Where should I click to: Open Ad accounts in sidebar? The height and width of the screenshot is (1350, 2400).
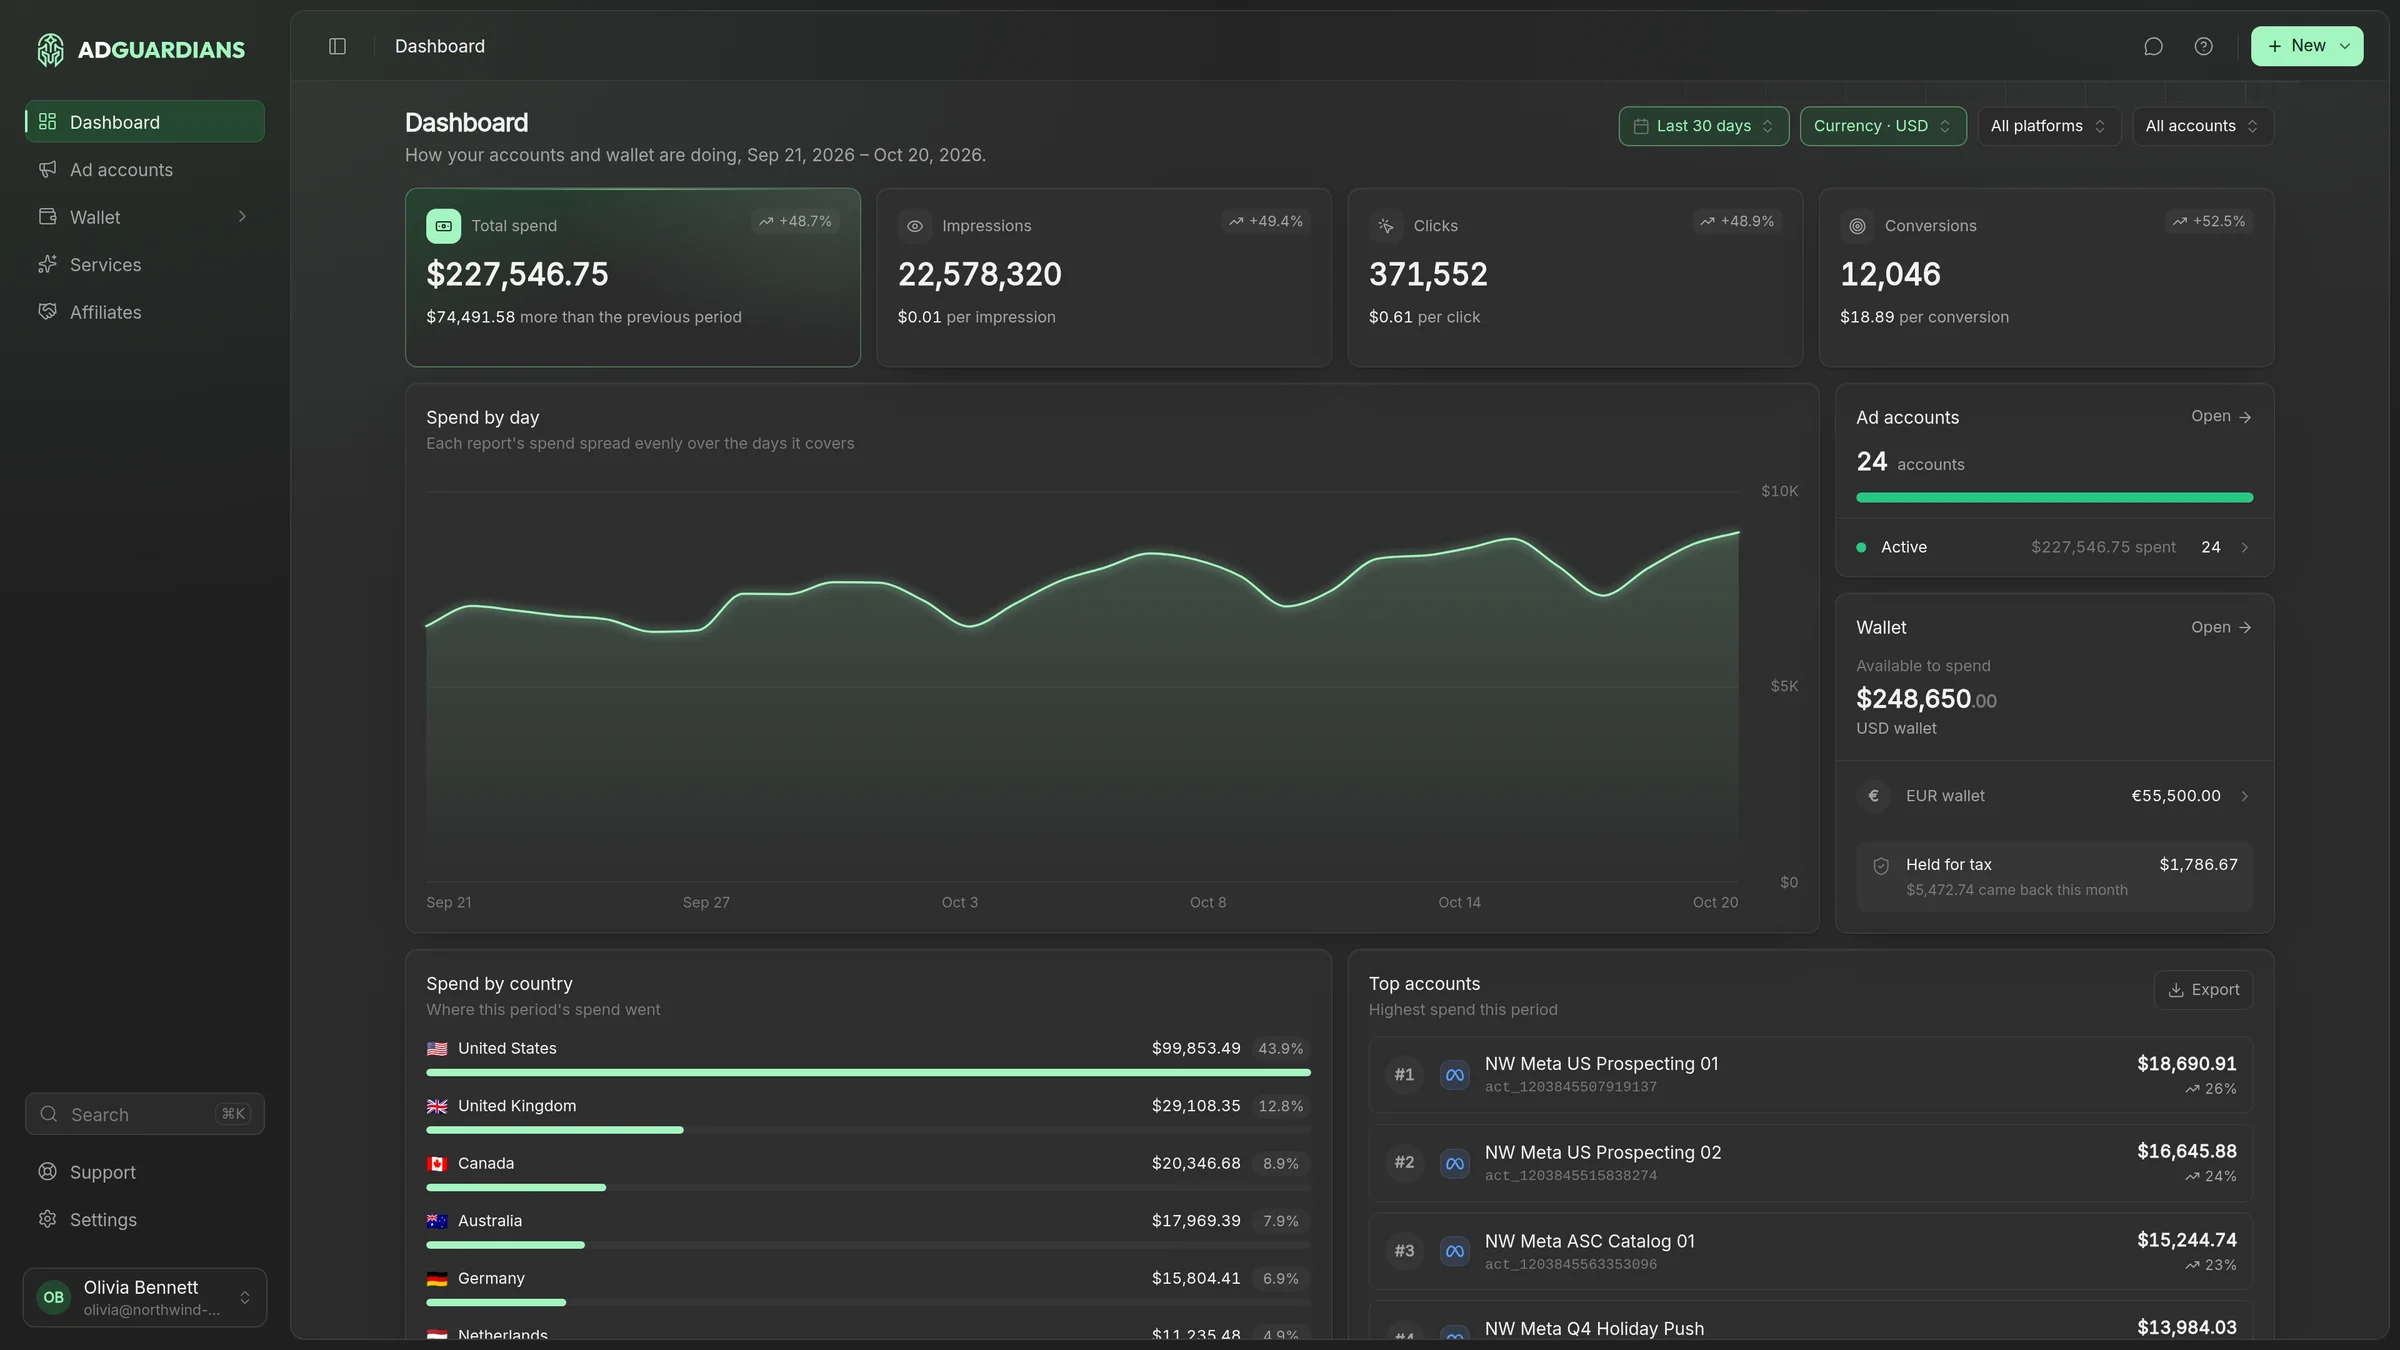click(x=145, y=170)
